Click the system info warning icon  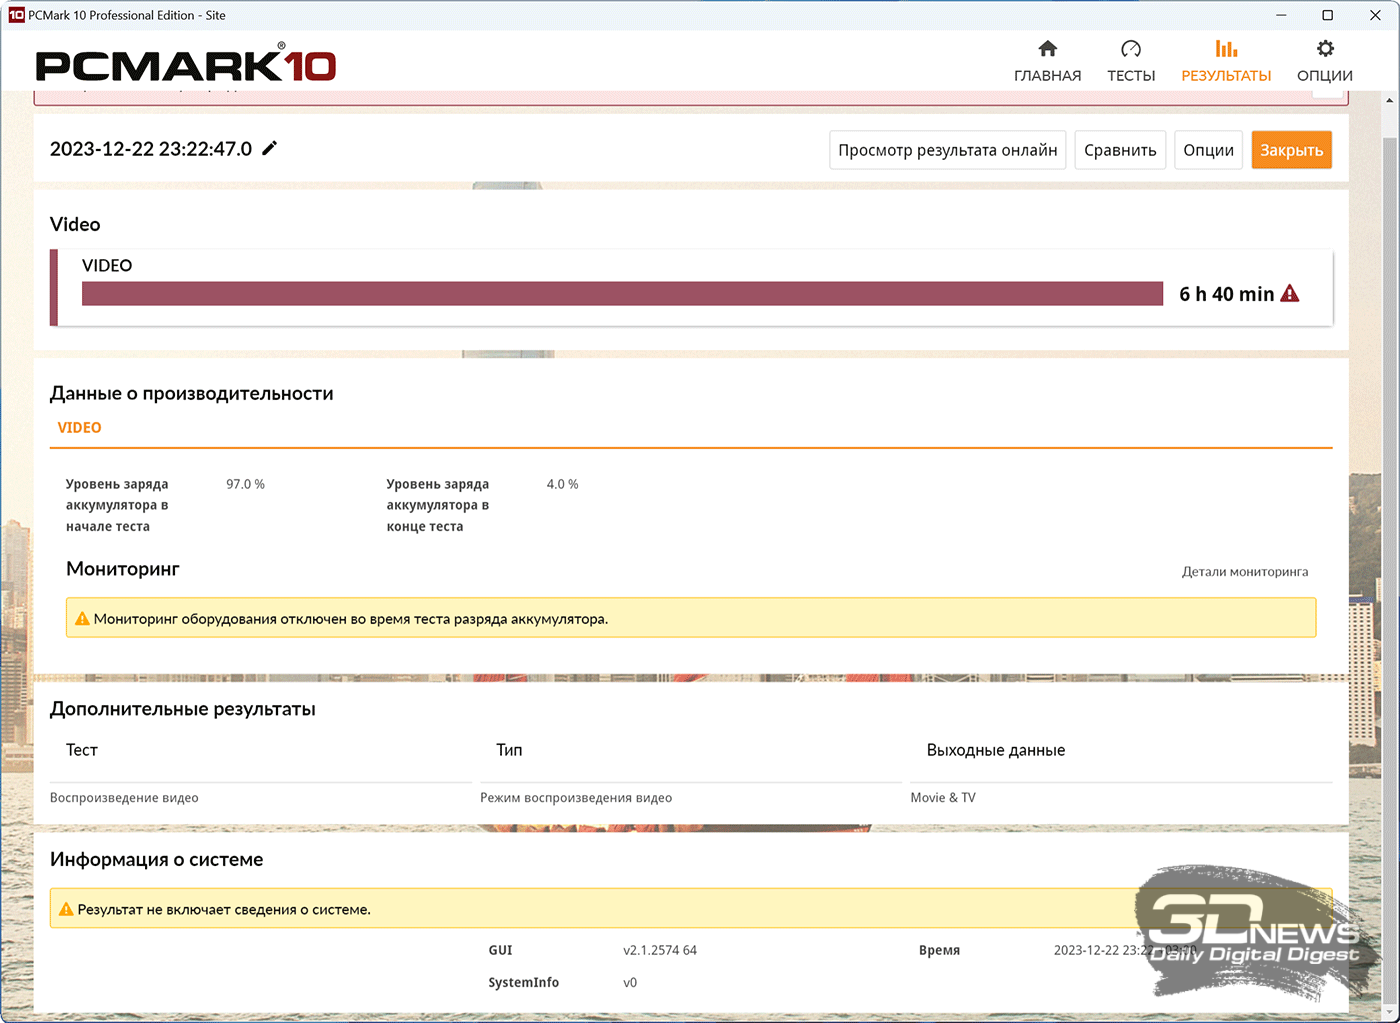(66, 909)
